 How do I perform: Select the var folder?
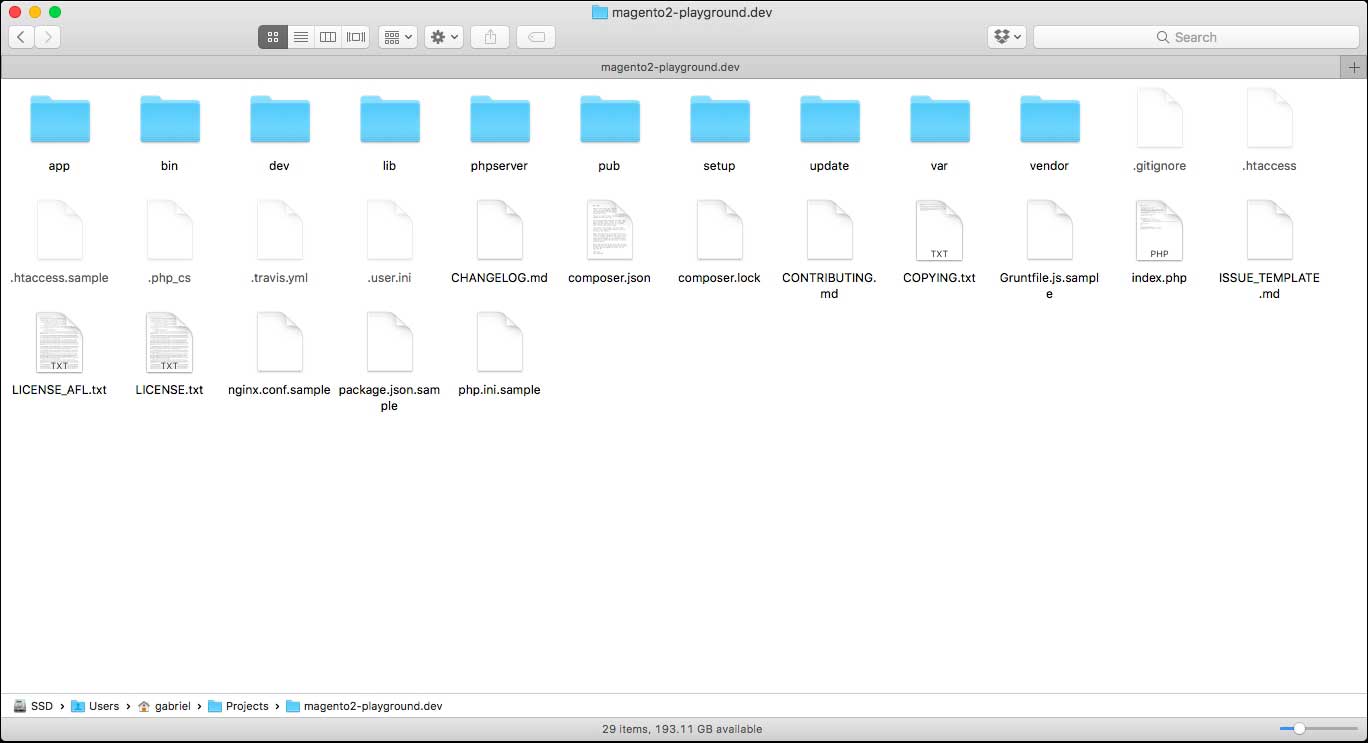940,120
